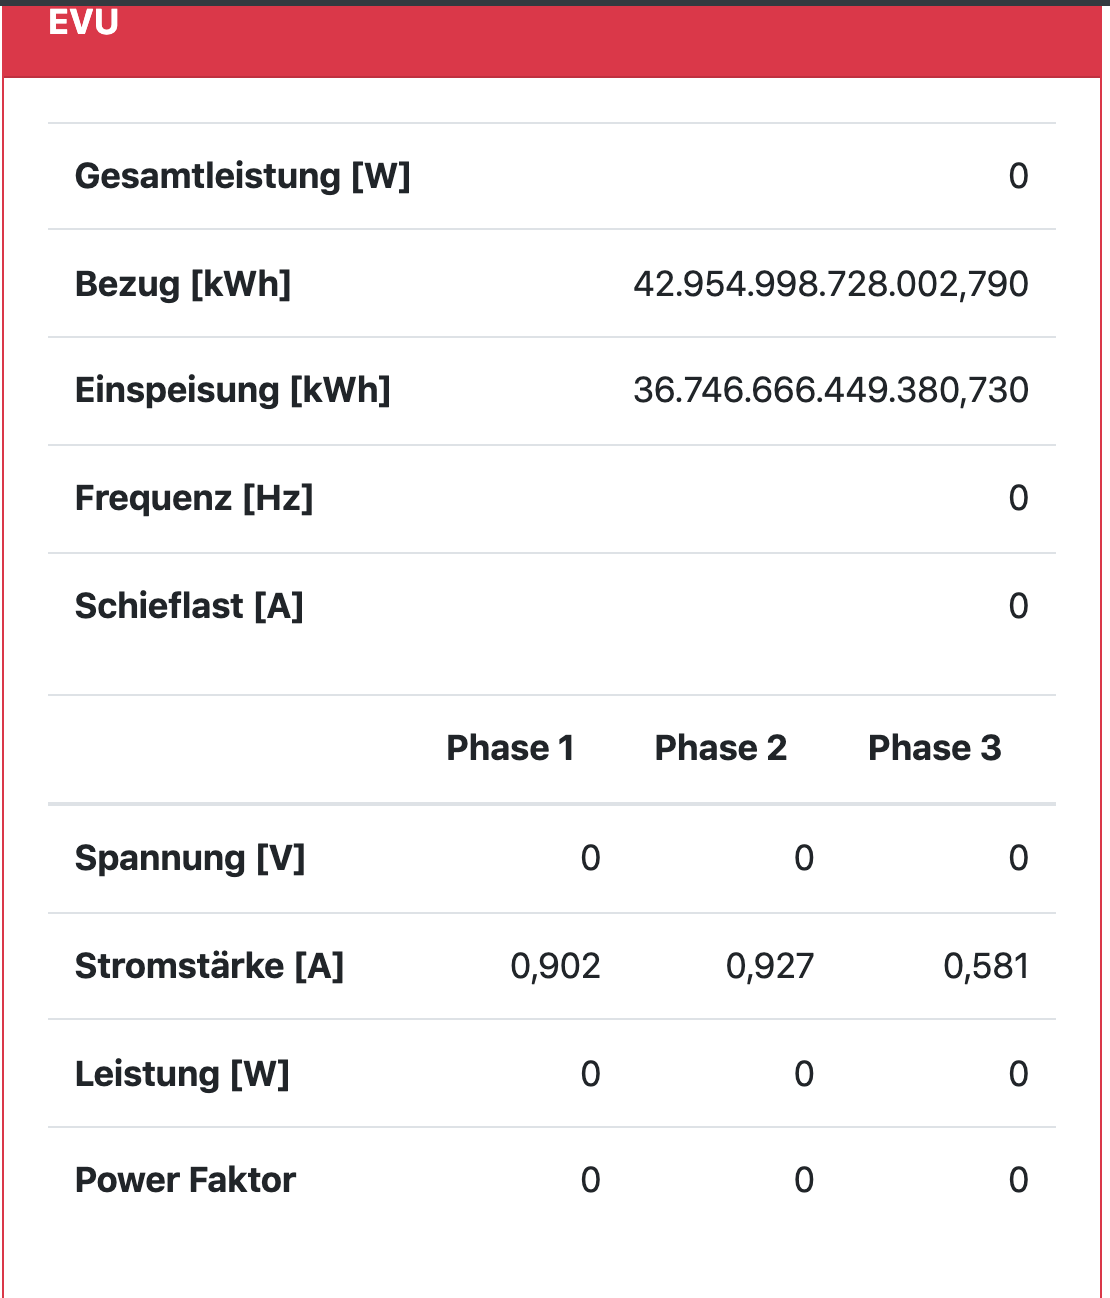Select the Spannung [V] row label
The width and height of the screenshot is (1110, 1298).
coord(190,858)
